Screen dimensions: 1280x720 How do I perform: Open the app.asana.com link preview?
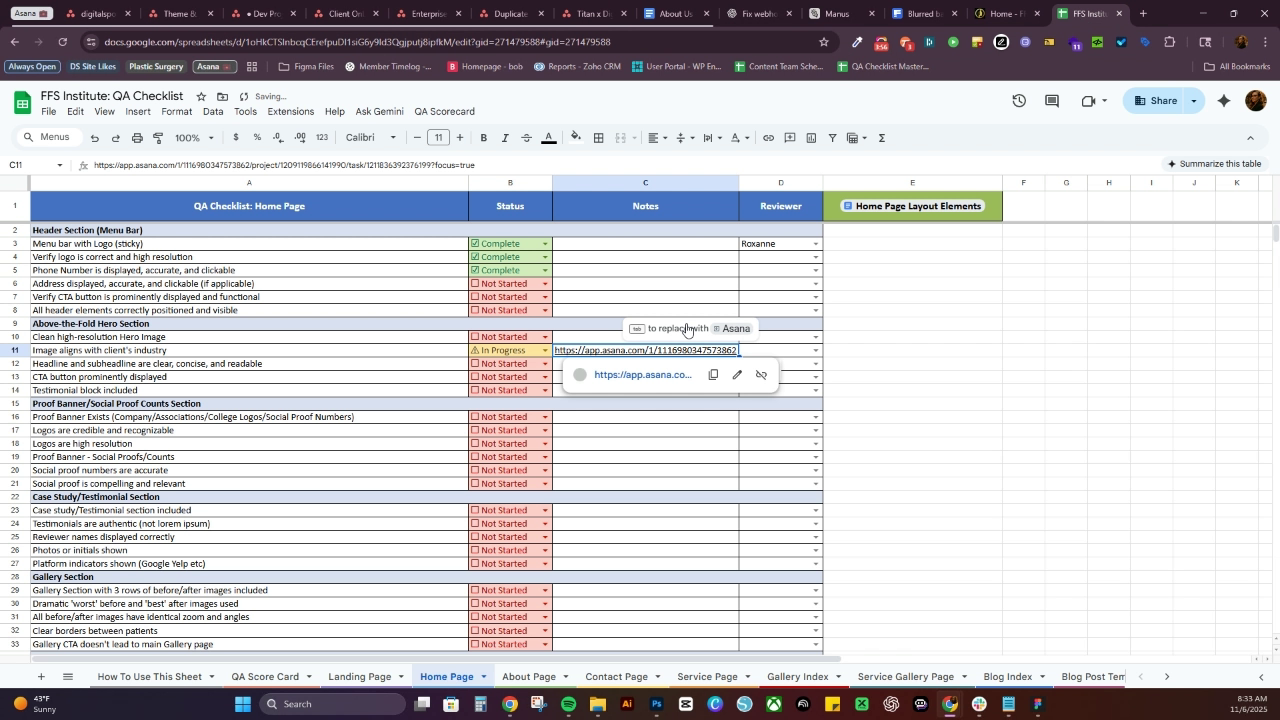643,375
